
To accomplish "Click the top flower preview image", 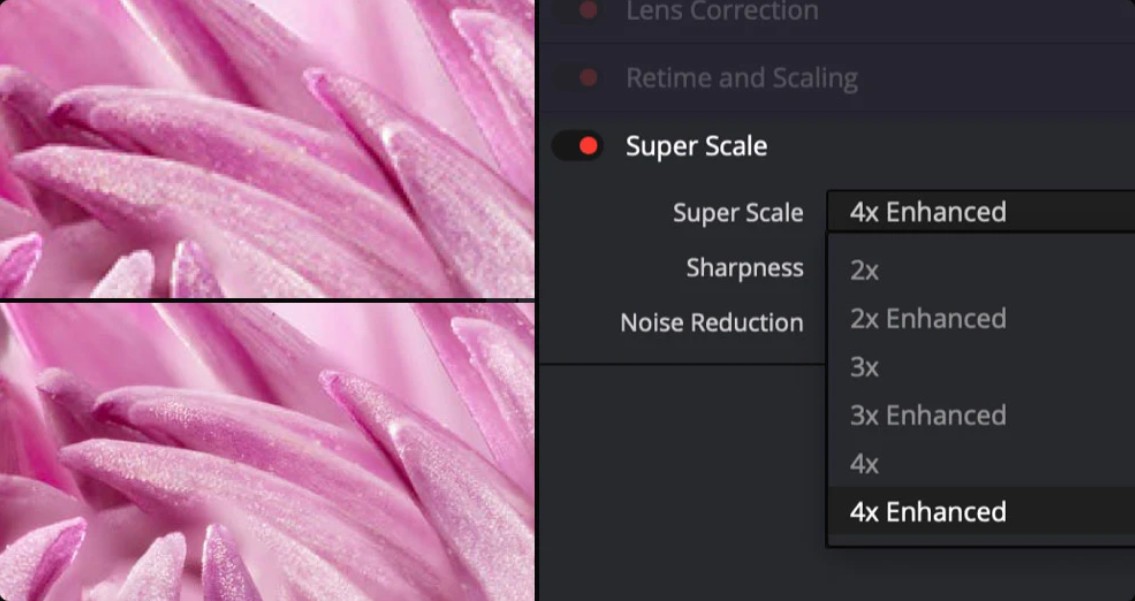I will pyautogui.click(x=267, y=148).
